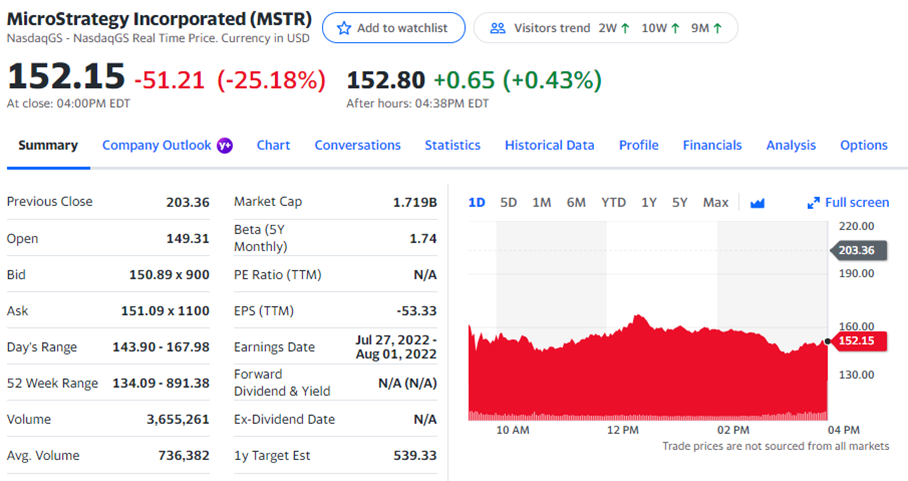This screenshot has height=481, width=908.
Task: Select the 1D chart range
Action: tap(477, 203)
